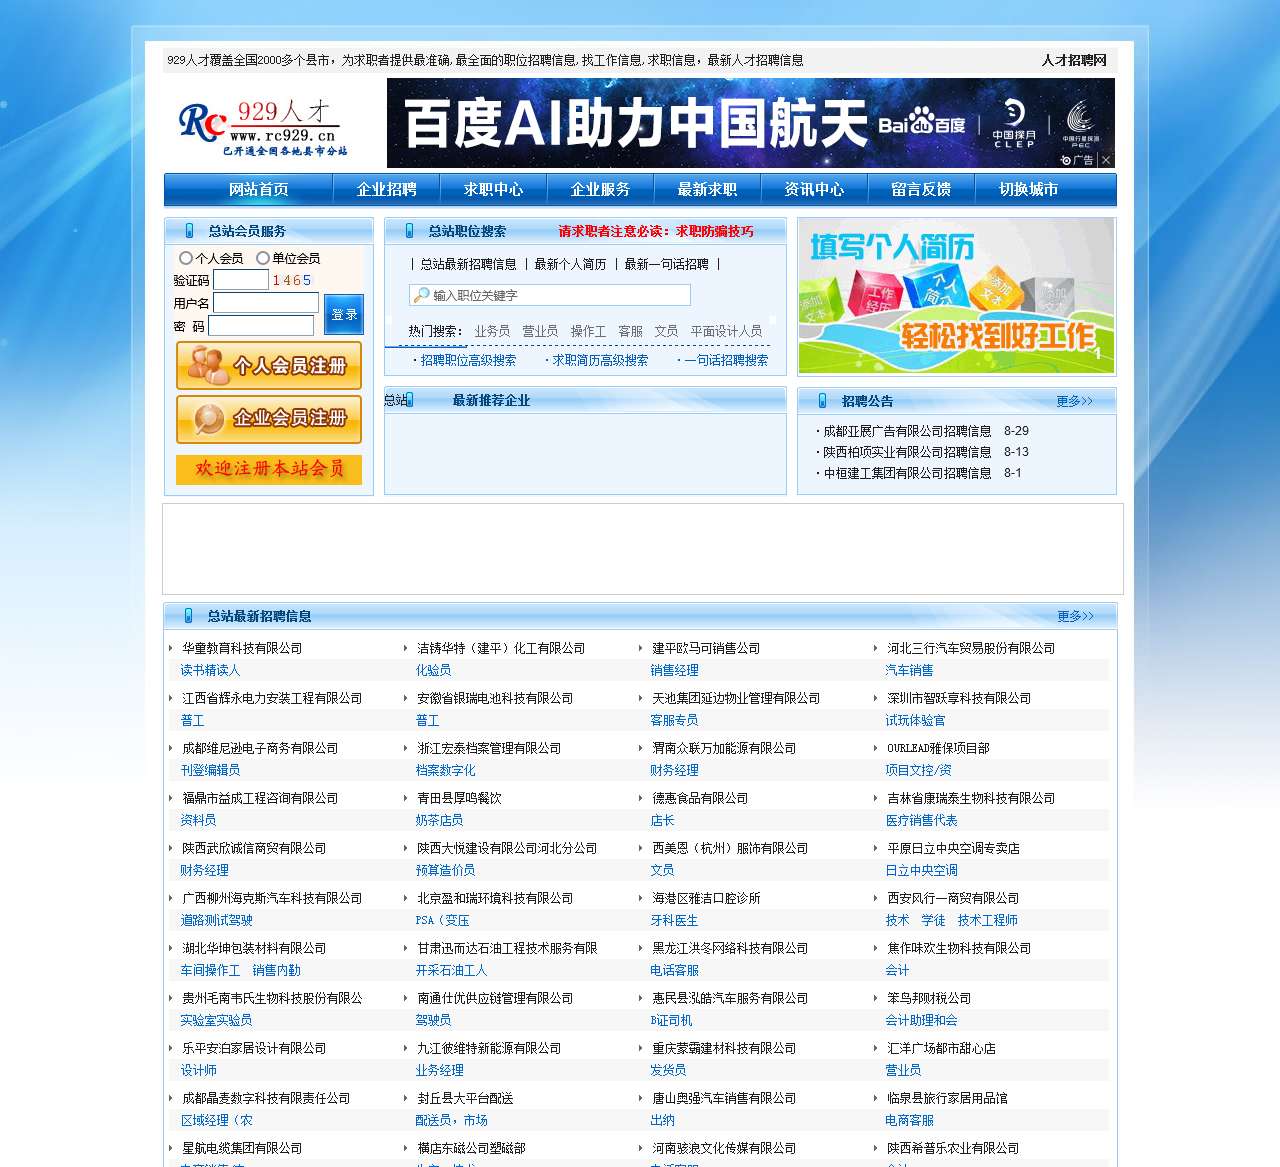Click the captcha image 1465
Viewport: 1280px width, 1167px height.
pyautogui.click(x=292, y=280)
